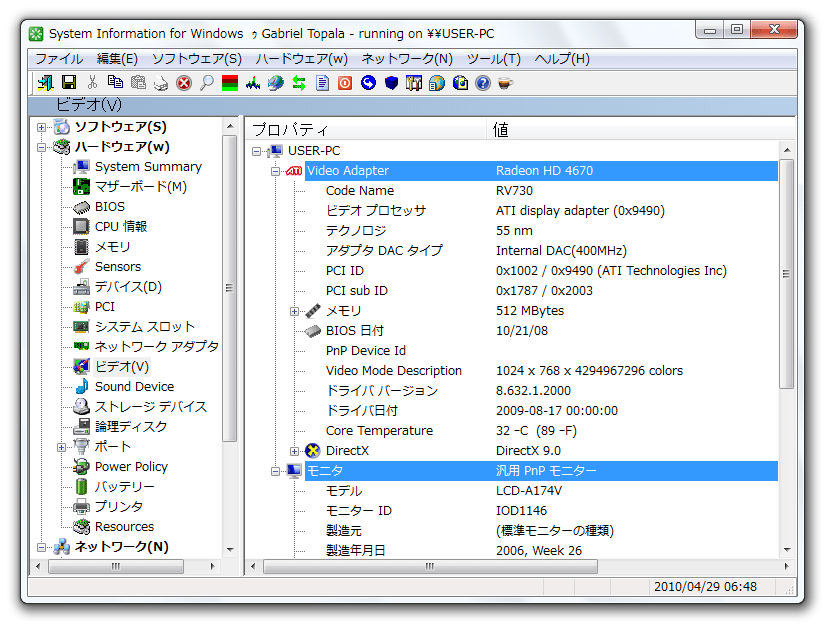Viewport: 828px width, 628px height.
Task: Click the coffee cup icon
Action: pyautogui.click(x=505, y=83)
